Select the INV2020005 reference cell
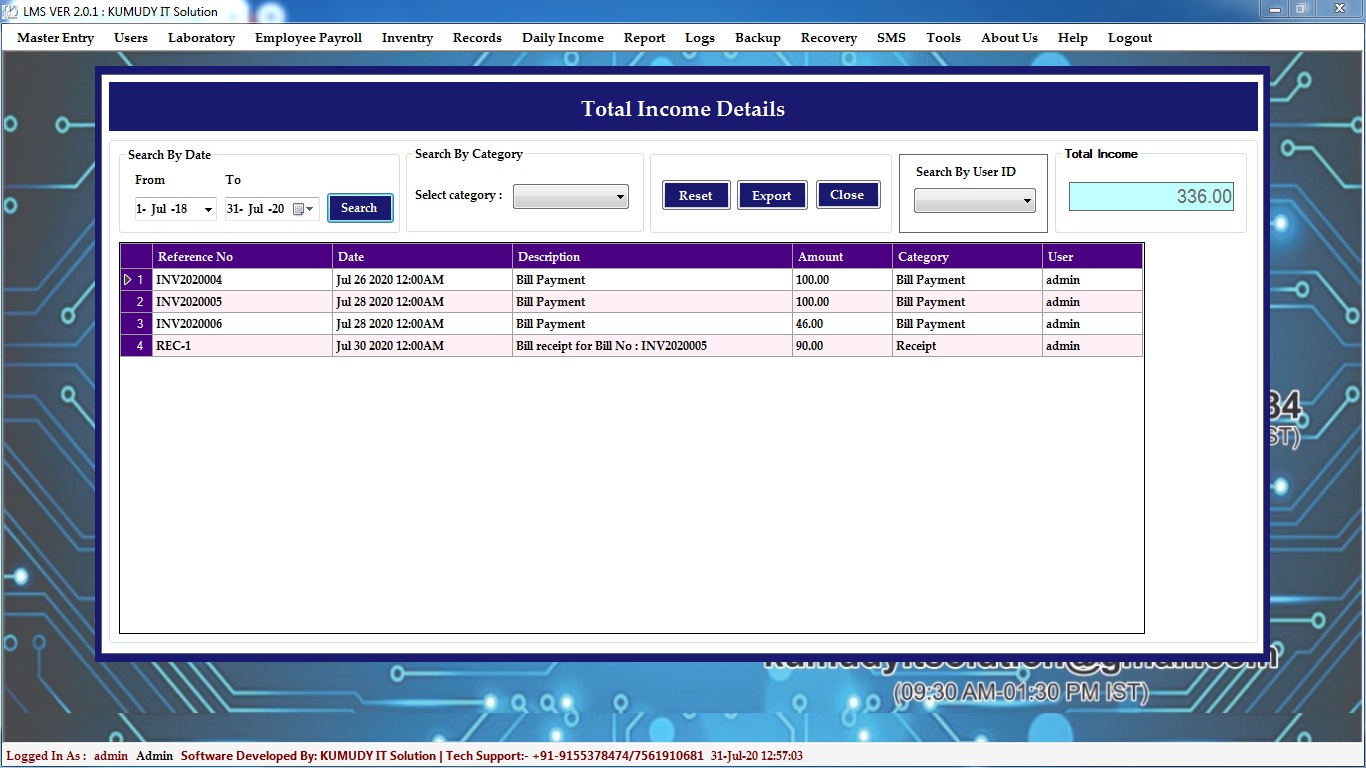The image size is (1366, 768). 241,302
